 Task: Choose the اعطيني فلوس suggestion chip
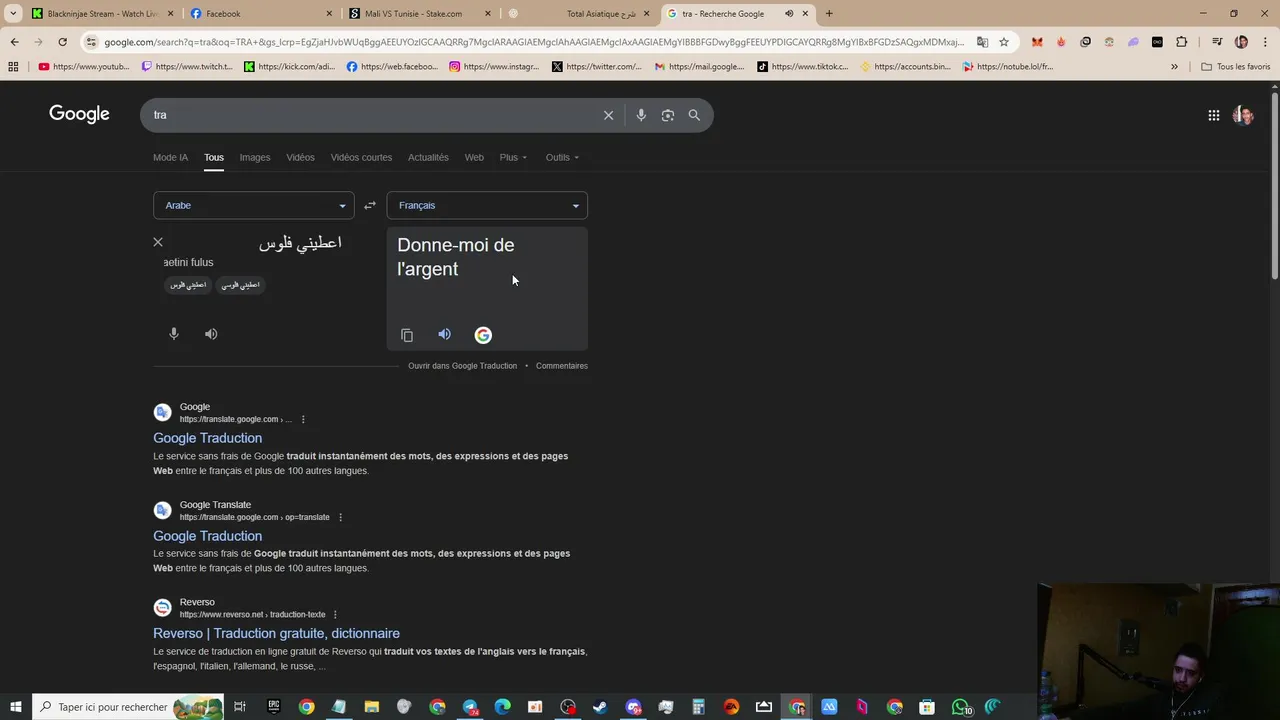(x=187, y=285)
